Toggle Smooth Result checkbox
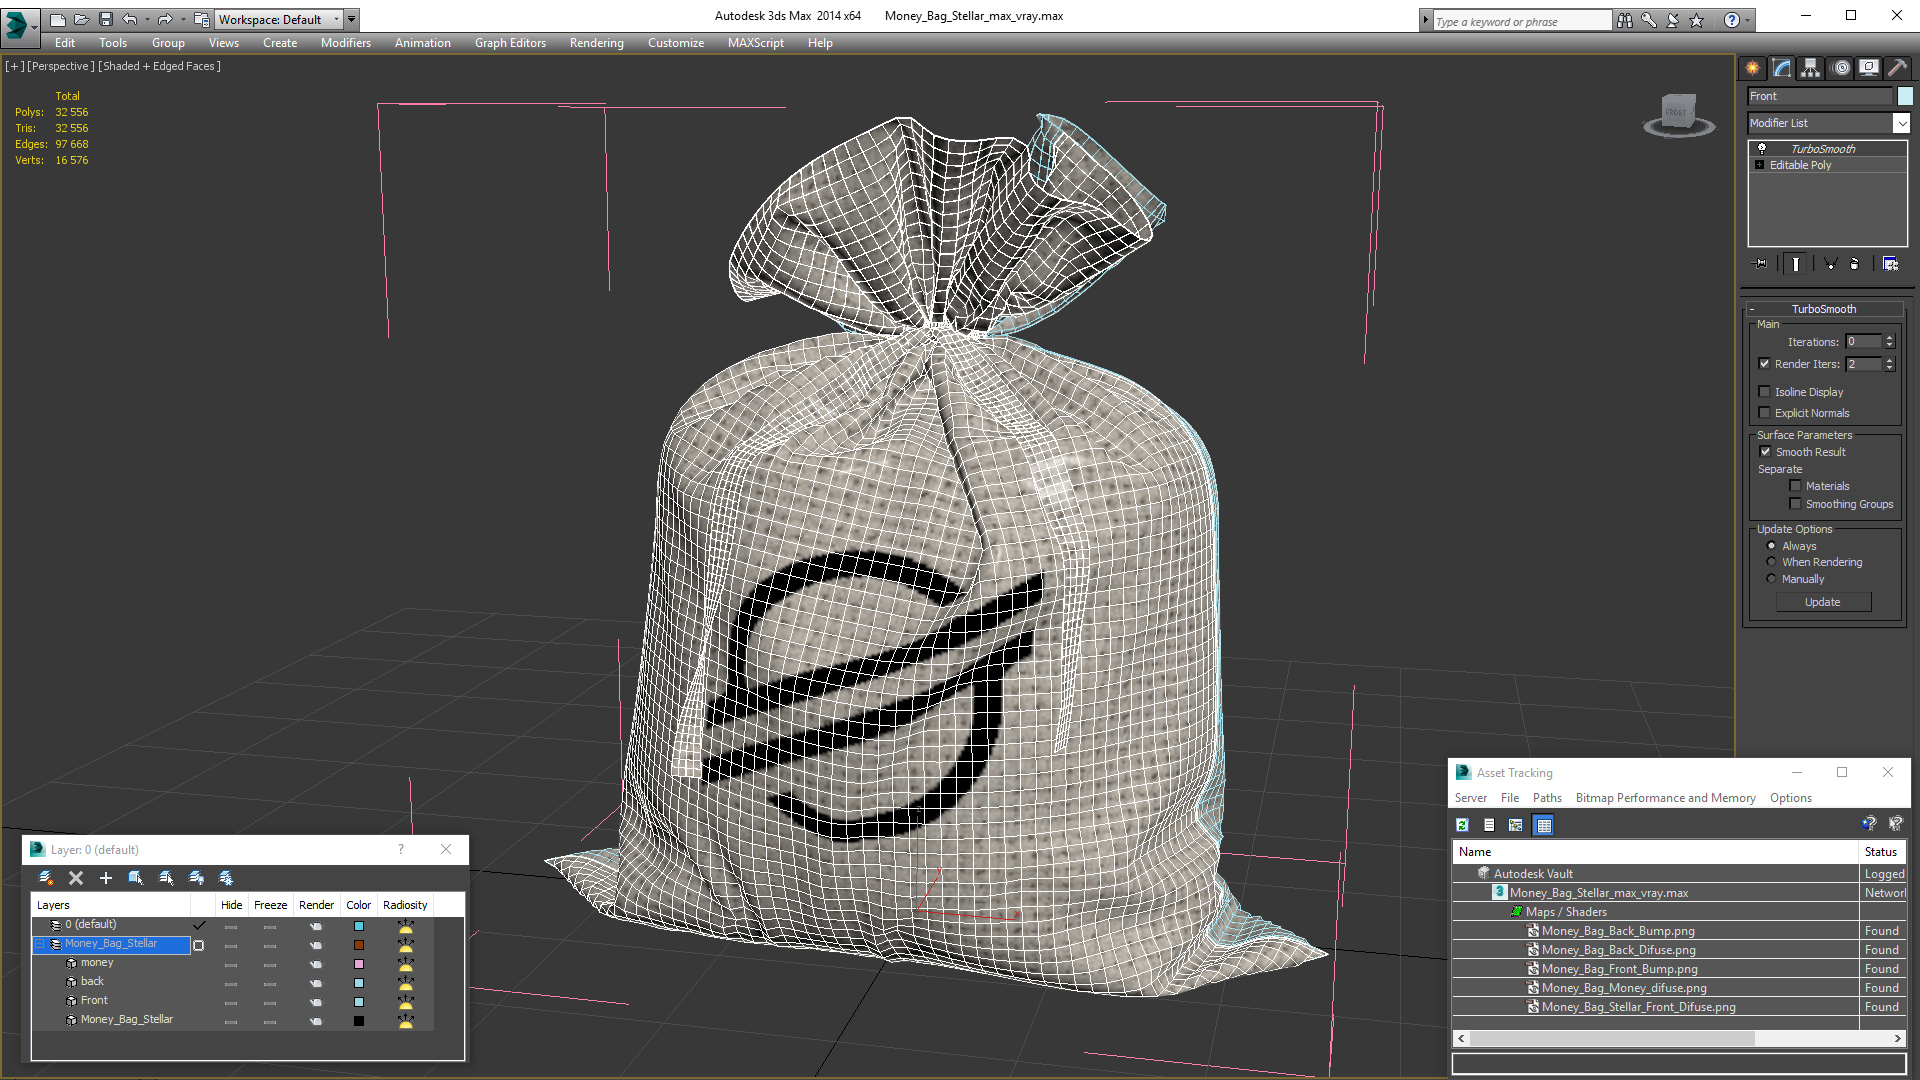This screenshot has height=1080, width=1920. pyautogui.click(x=1766, y=452)
